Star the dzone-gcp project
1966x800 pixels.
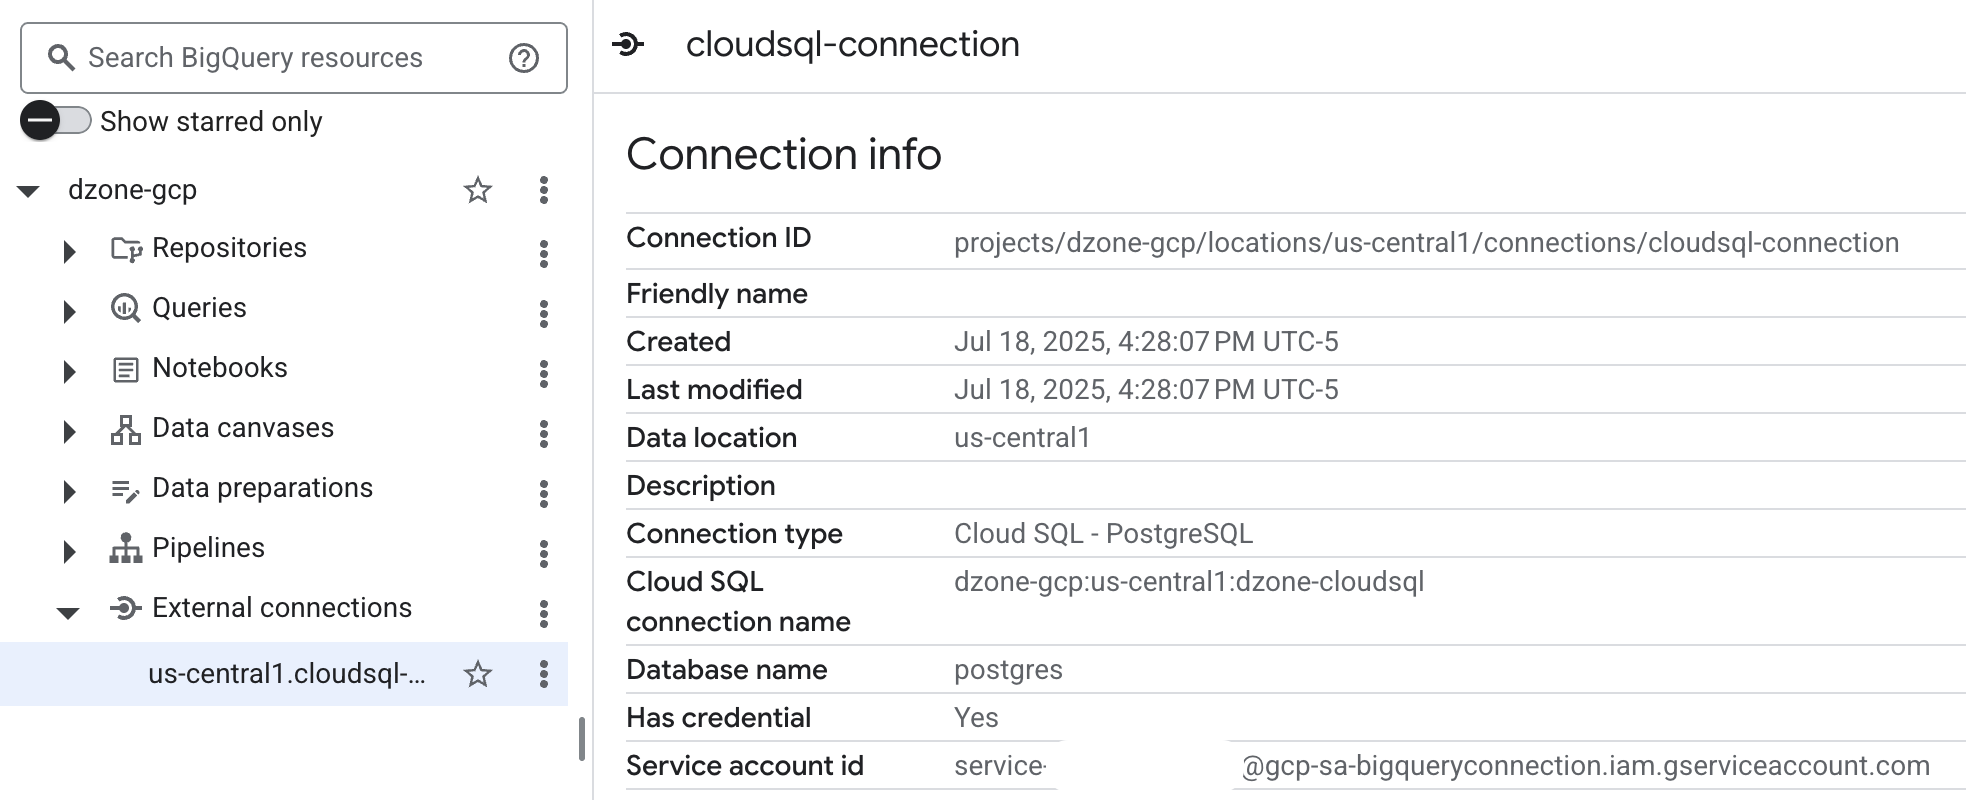pyautogui.click(x=478, y=190)
